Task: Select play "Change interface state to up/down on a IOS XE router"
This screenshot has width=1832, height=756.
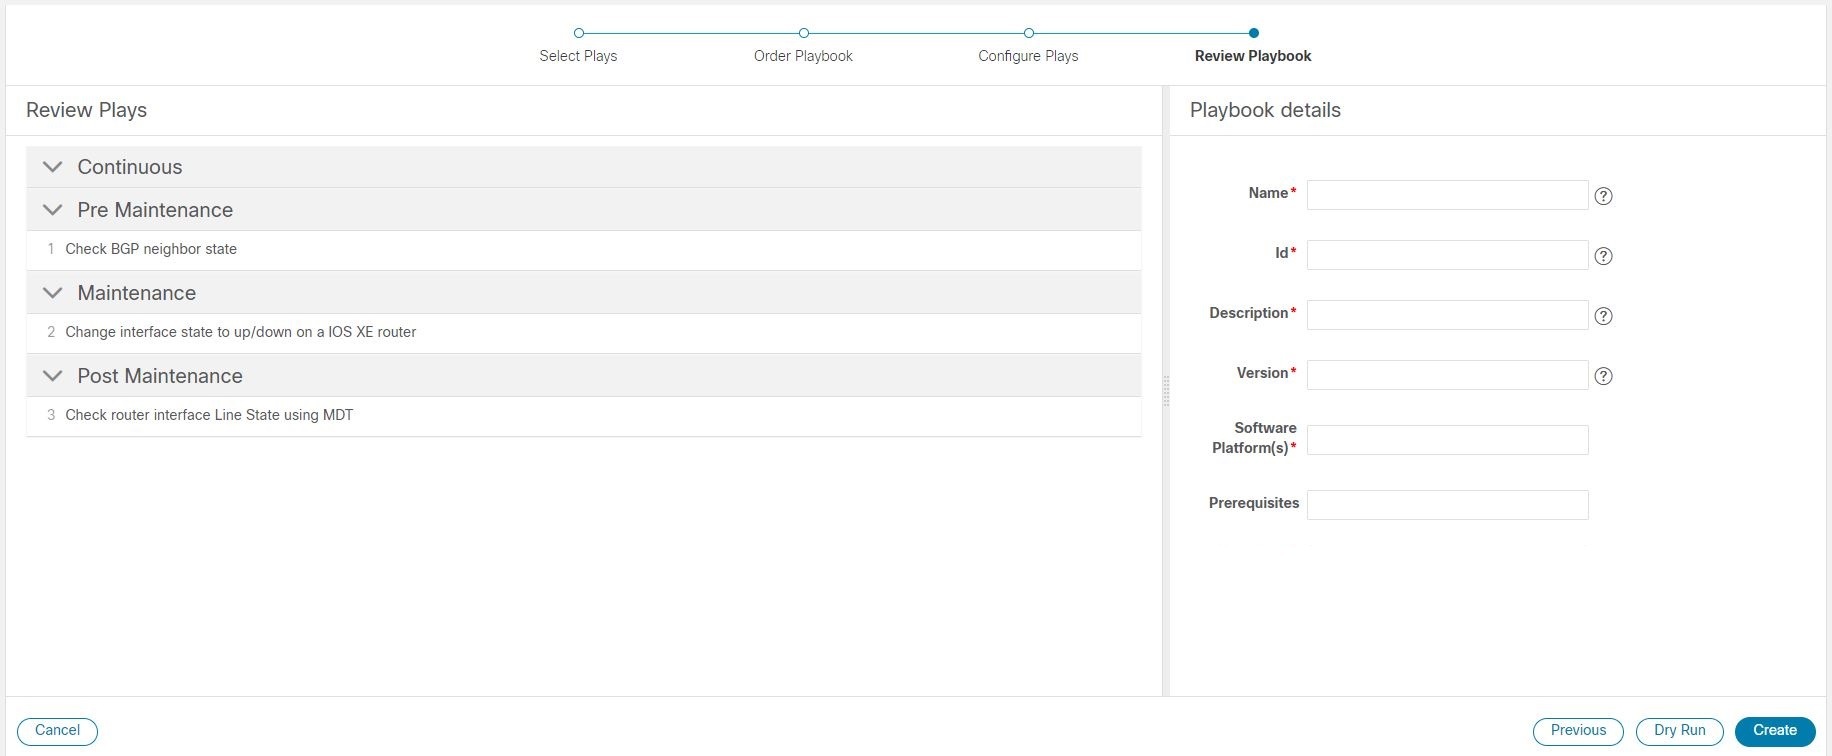Action: [584, 333]
